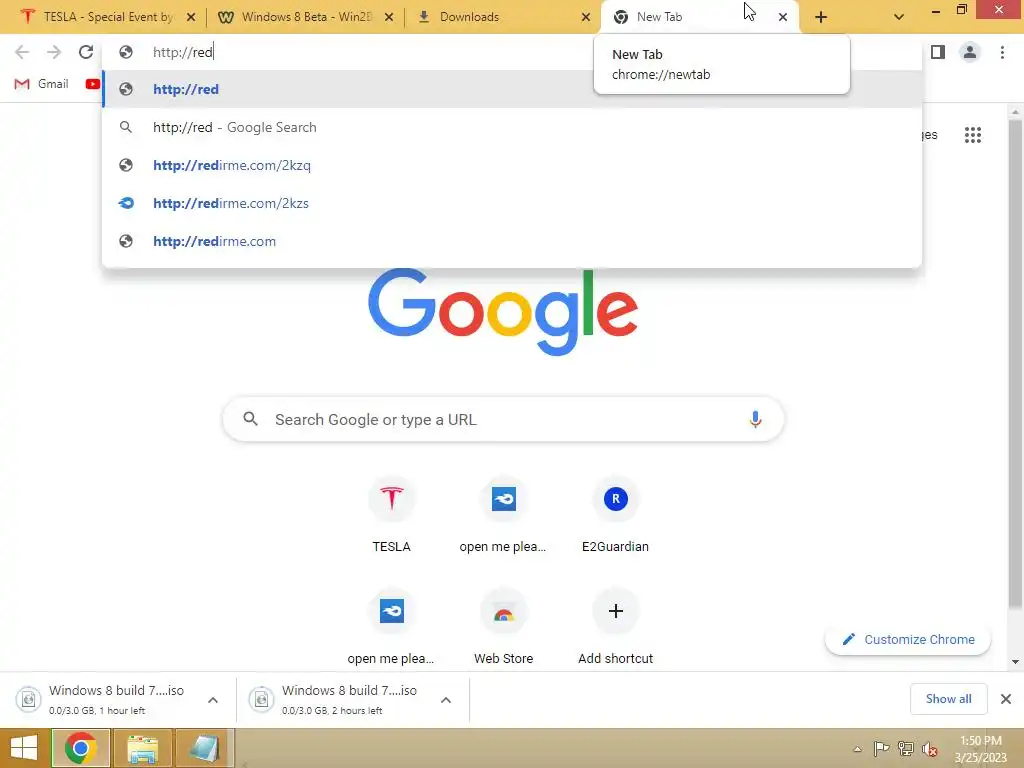The image size is (1024, 768).
Task: Select suggestion http://redirme.com/2kzs
Action: [x=513, y=203]
